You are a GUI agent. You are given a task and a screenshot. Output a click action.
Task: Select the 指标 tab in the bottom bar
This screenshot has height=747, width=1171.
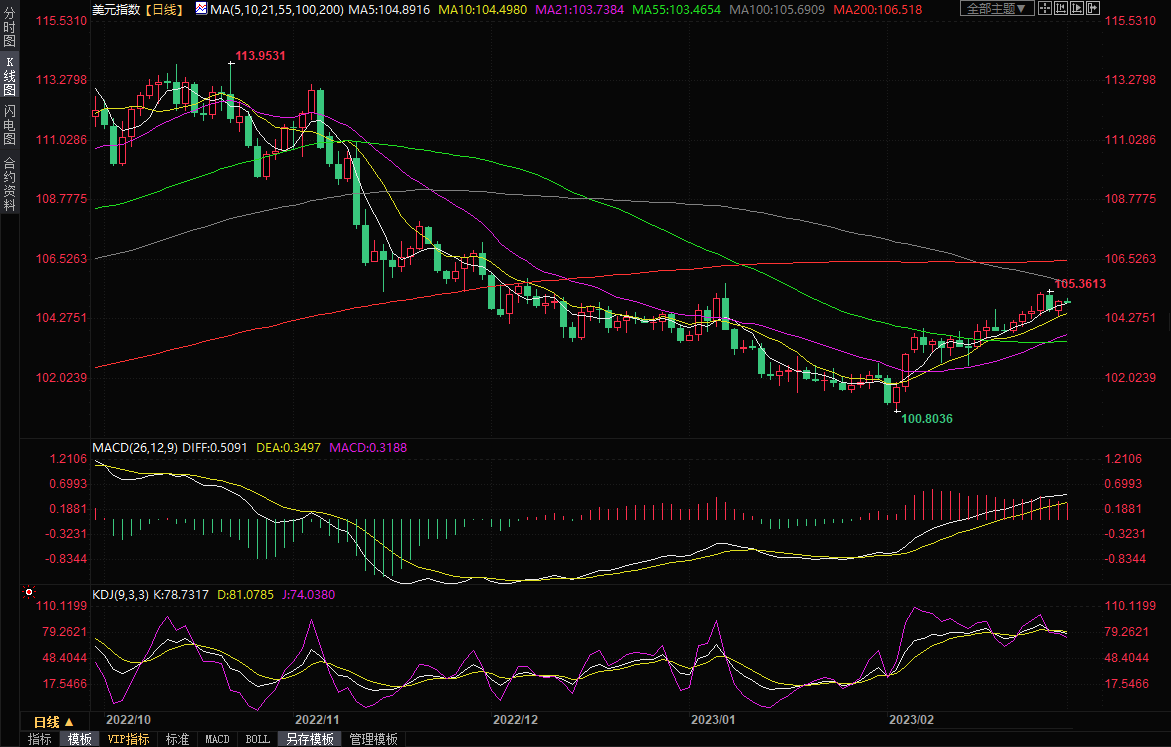click(40, 739)
